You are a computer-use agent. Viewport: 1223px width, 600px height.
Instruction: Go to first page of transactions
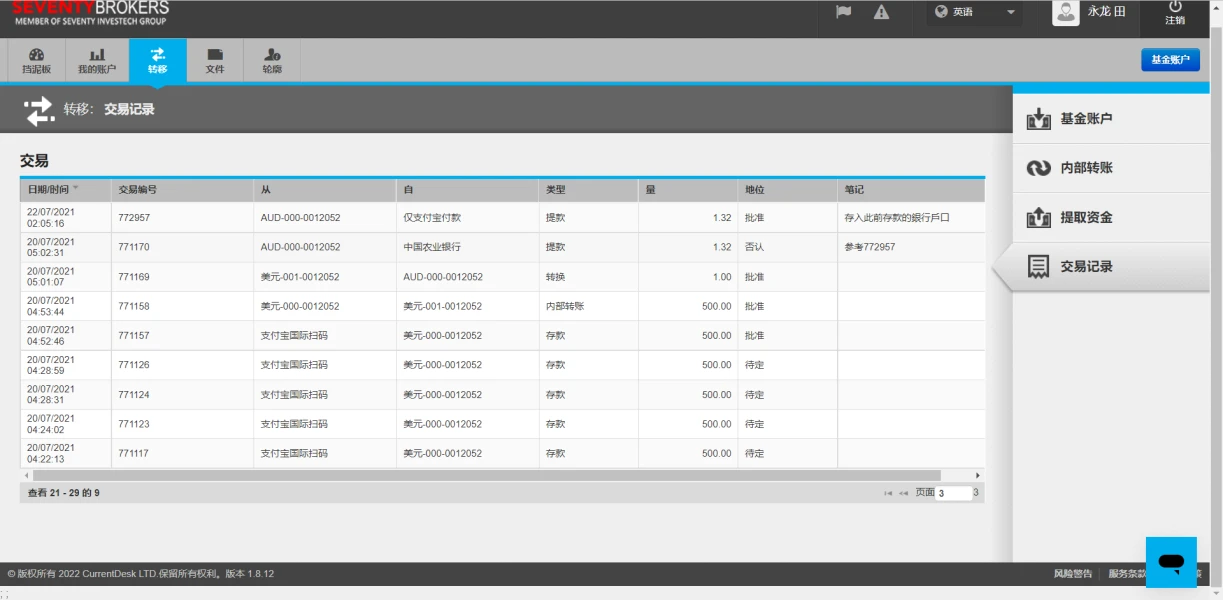(888, 493)
